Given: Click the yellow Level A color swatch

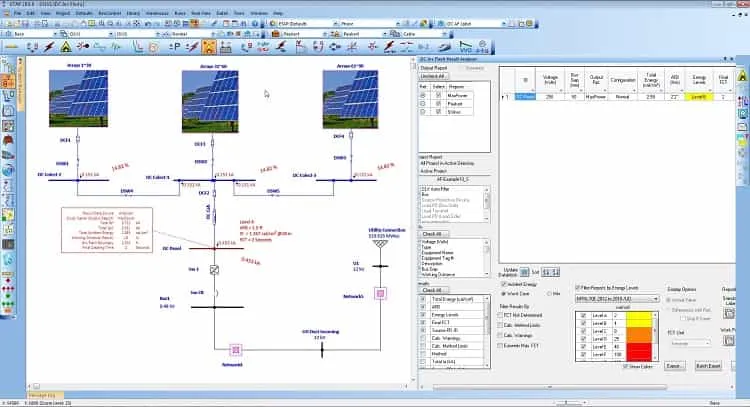Looking at the screenshot, I should 640,316.
